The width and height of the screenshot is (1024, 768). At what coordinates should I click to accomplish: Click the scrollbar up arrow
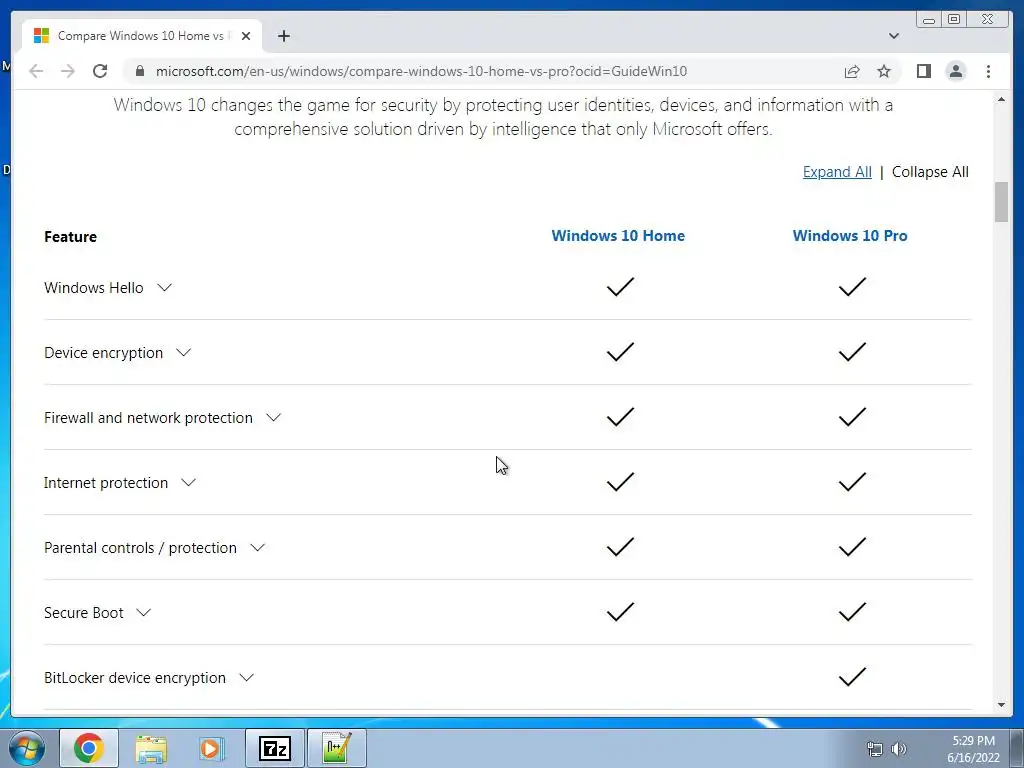pyautogui.click(x=1001, y=99)
